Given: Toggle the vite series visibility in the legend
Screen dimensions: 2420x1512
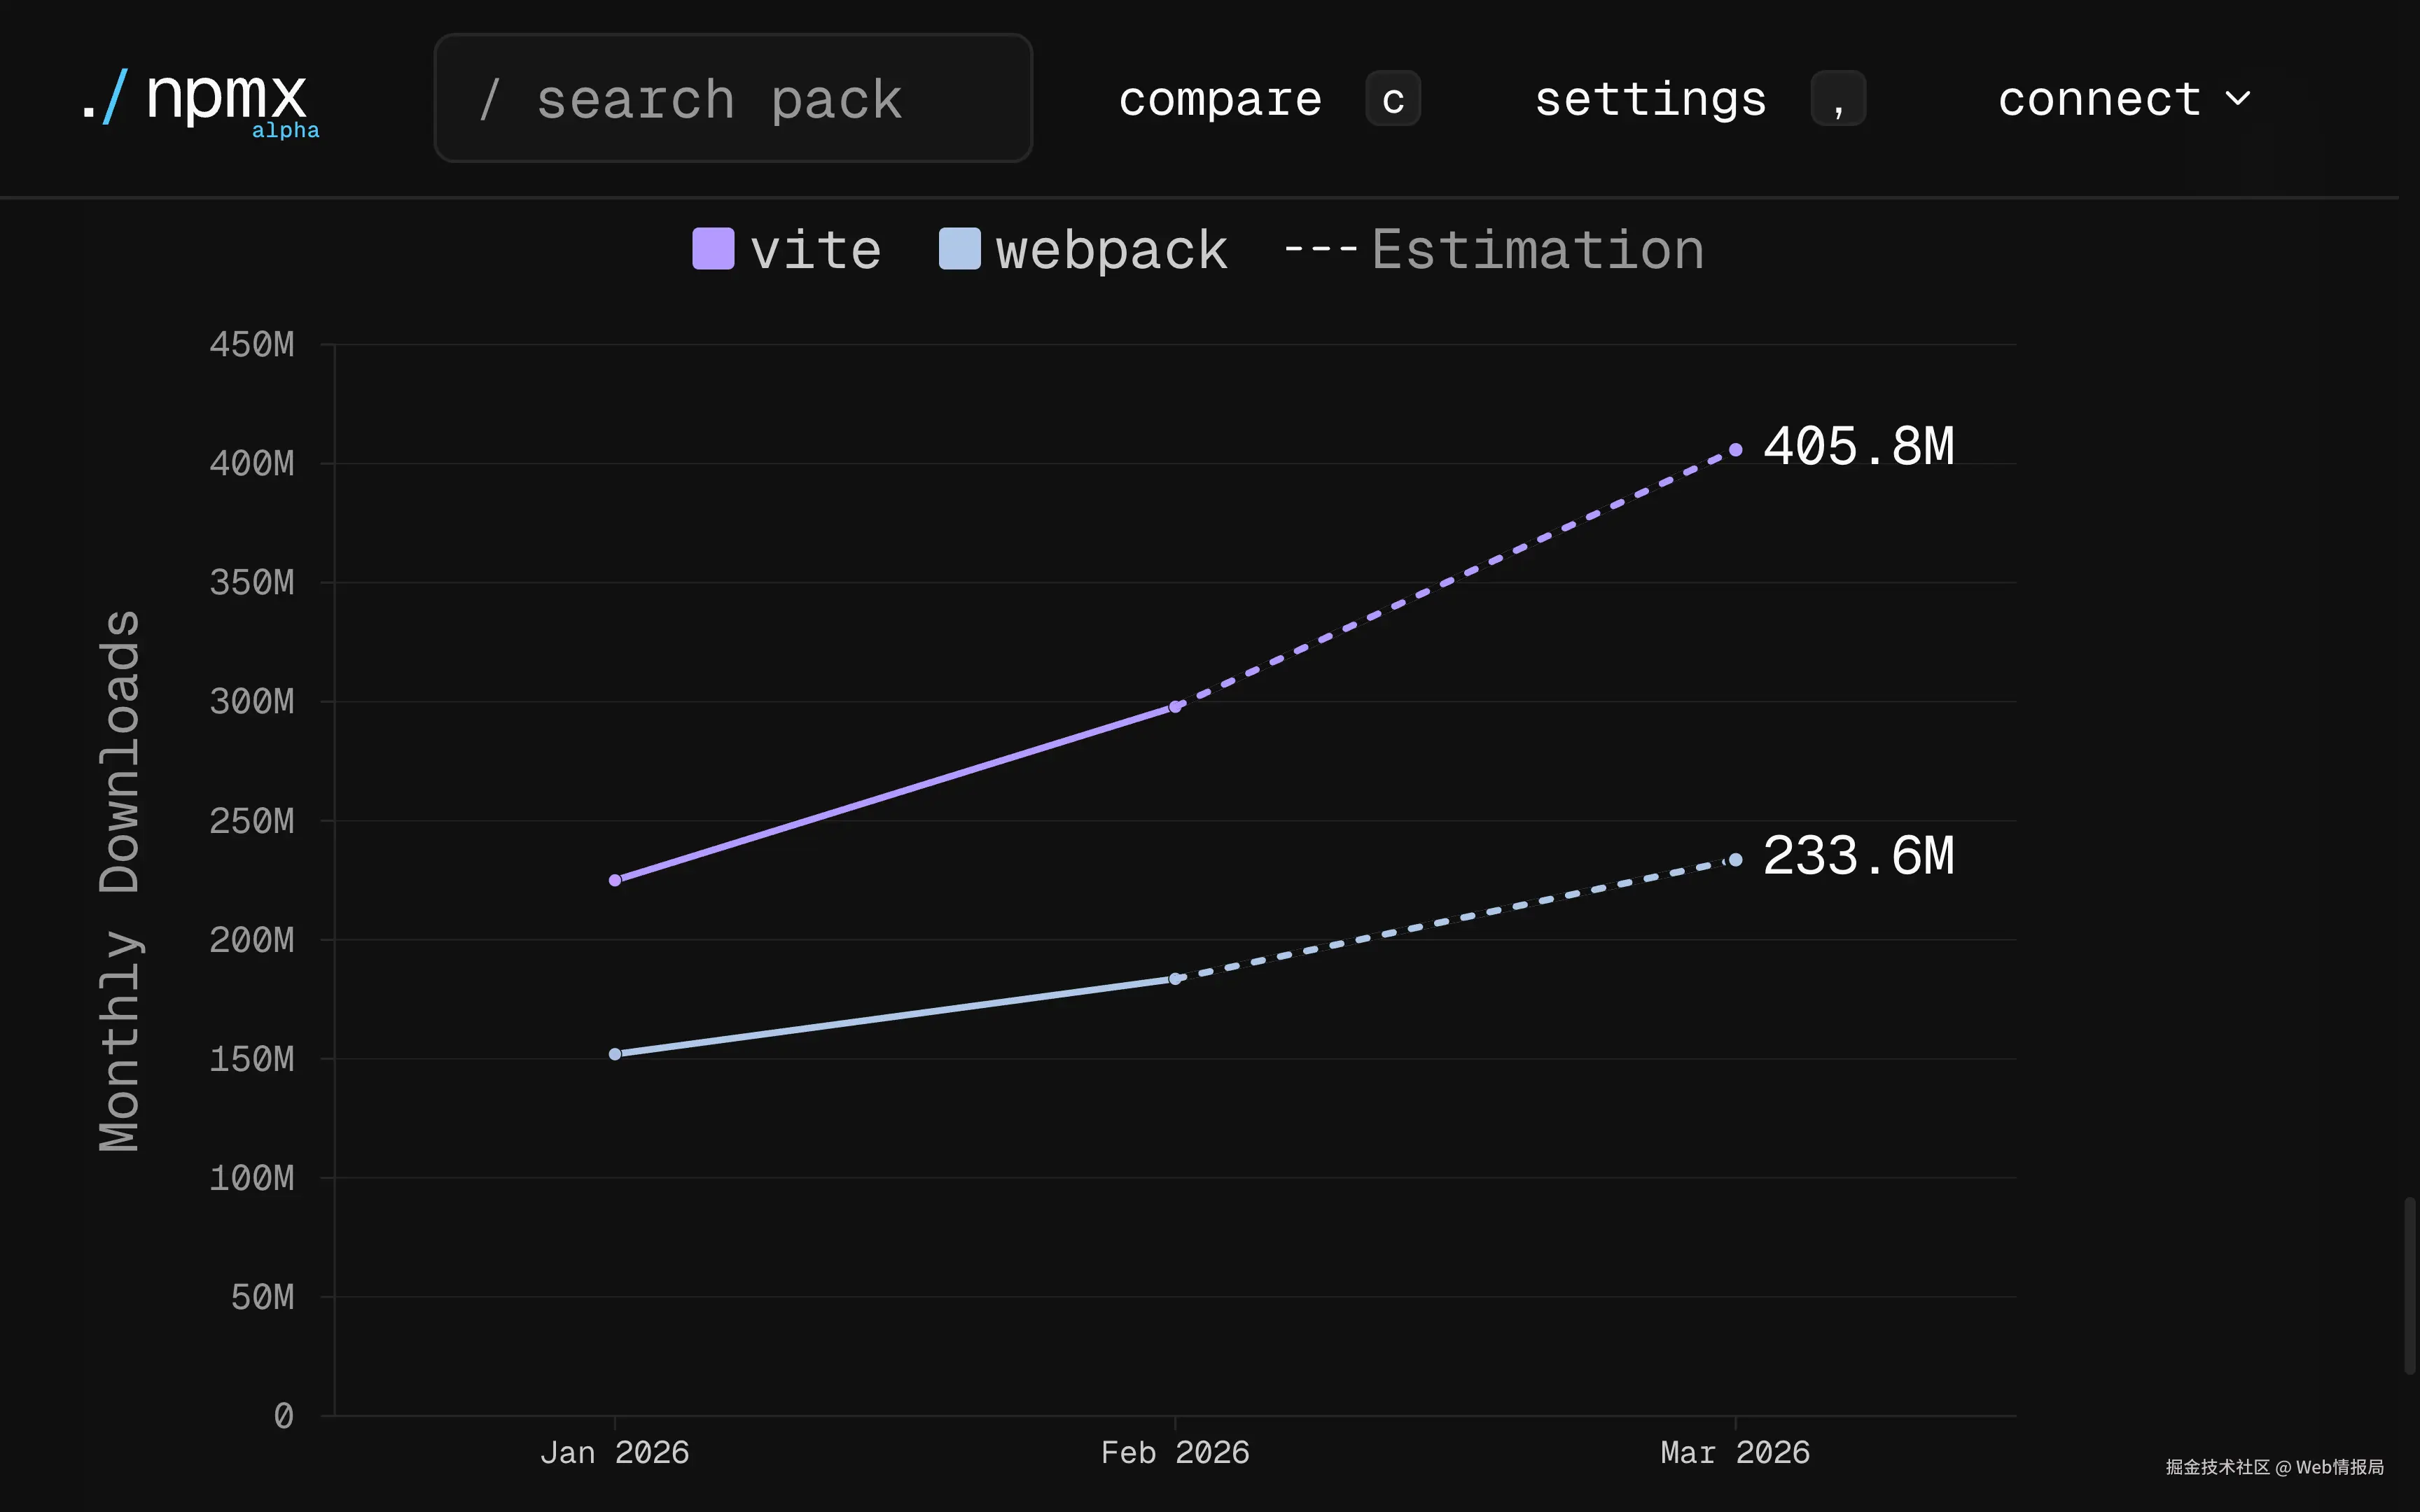Looking at the screenshot, I should (x=785, y=249).
